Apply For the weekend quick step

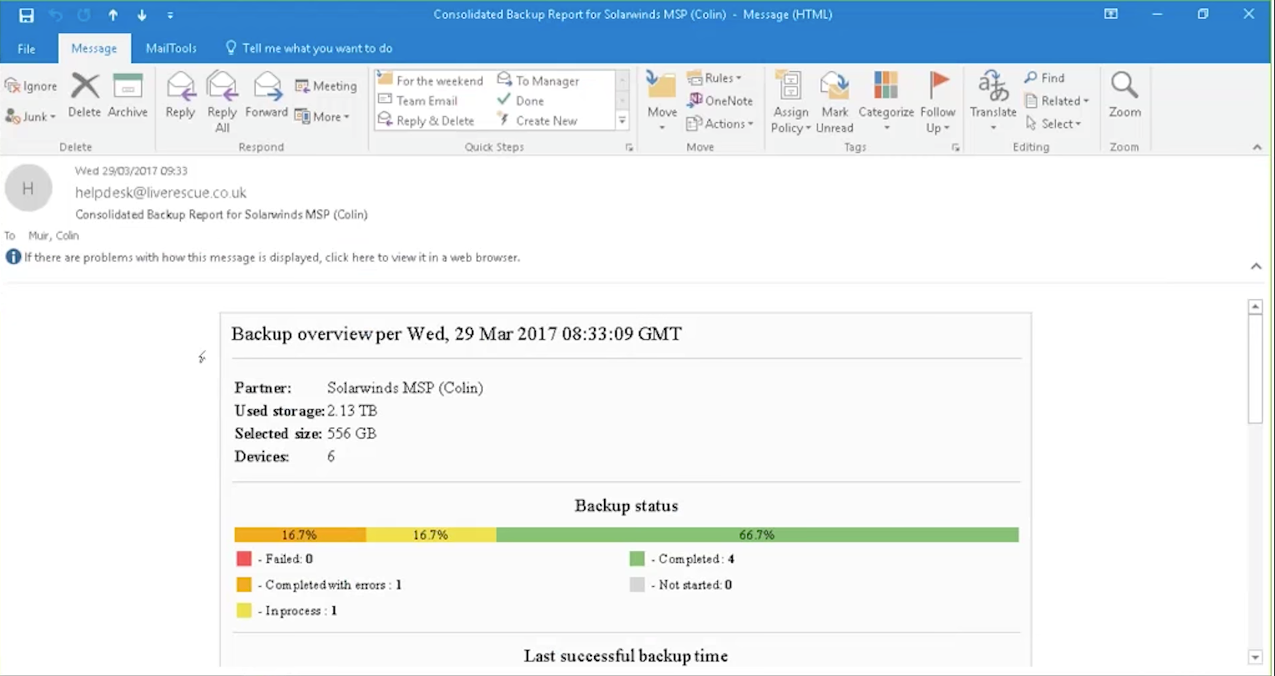tap(431, 80)
